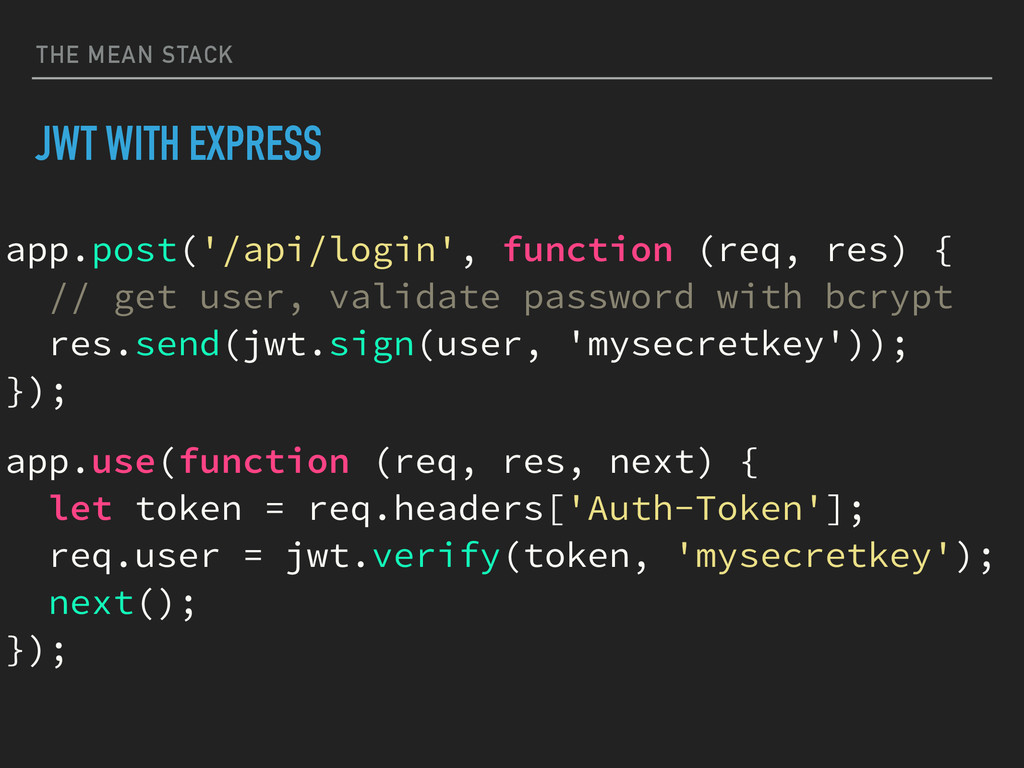Click the 'function' keyword on the app.use line
The width and height of the screenshot is (1024, 768).
coord(264,461)
